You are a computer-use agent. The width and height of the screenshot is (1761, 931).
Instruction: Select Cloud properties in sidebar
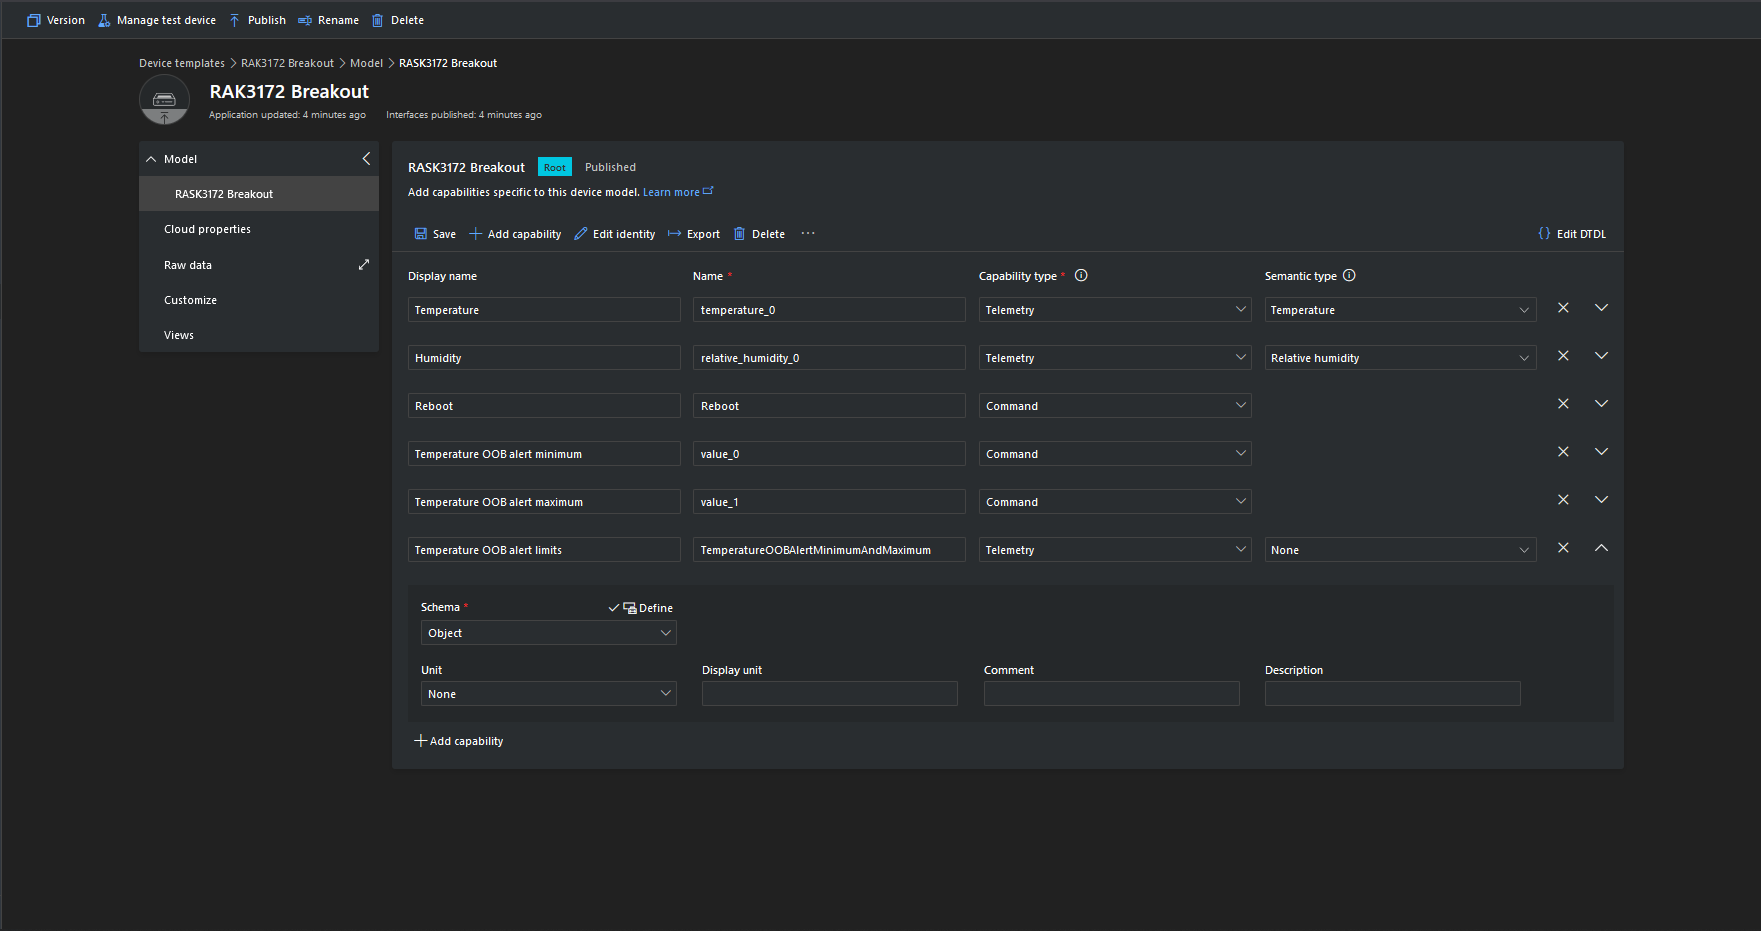click(x=207, y=229)
